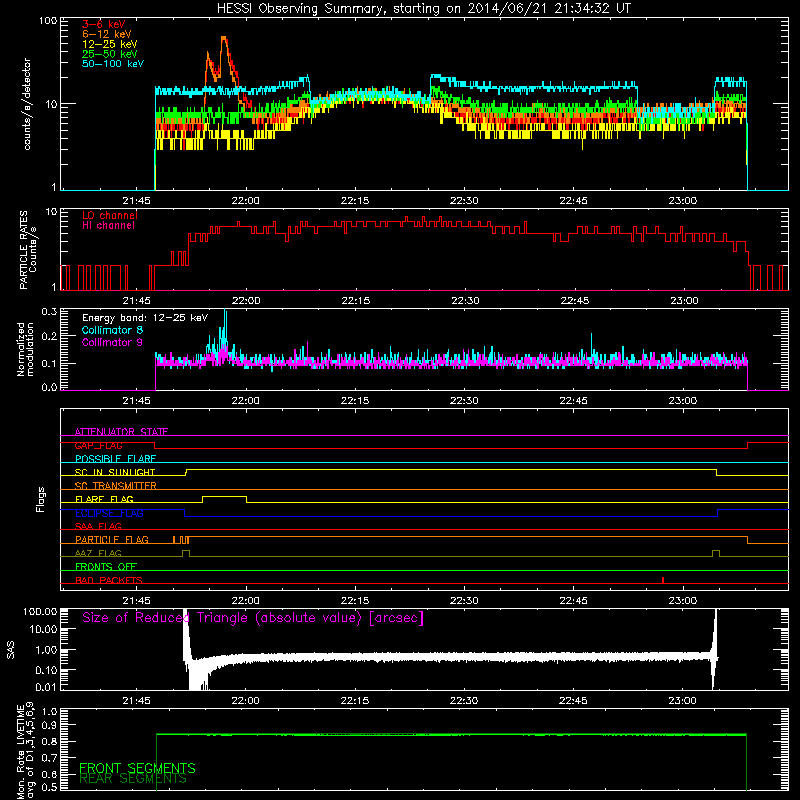Click the red BAD_PACKETS tick mark

pyautogui.click(x=663, y=580)
